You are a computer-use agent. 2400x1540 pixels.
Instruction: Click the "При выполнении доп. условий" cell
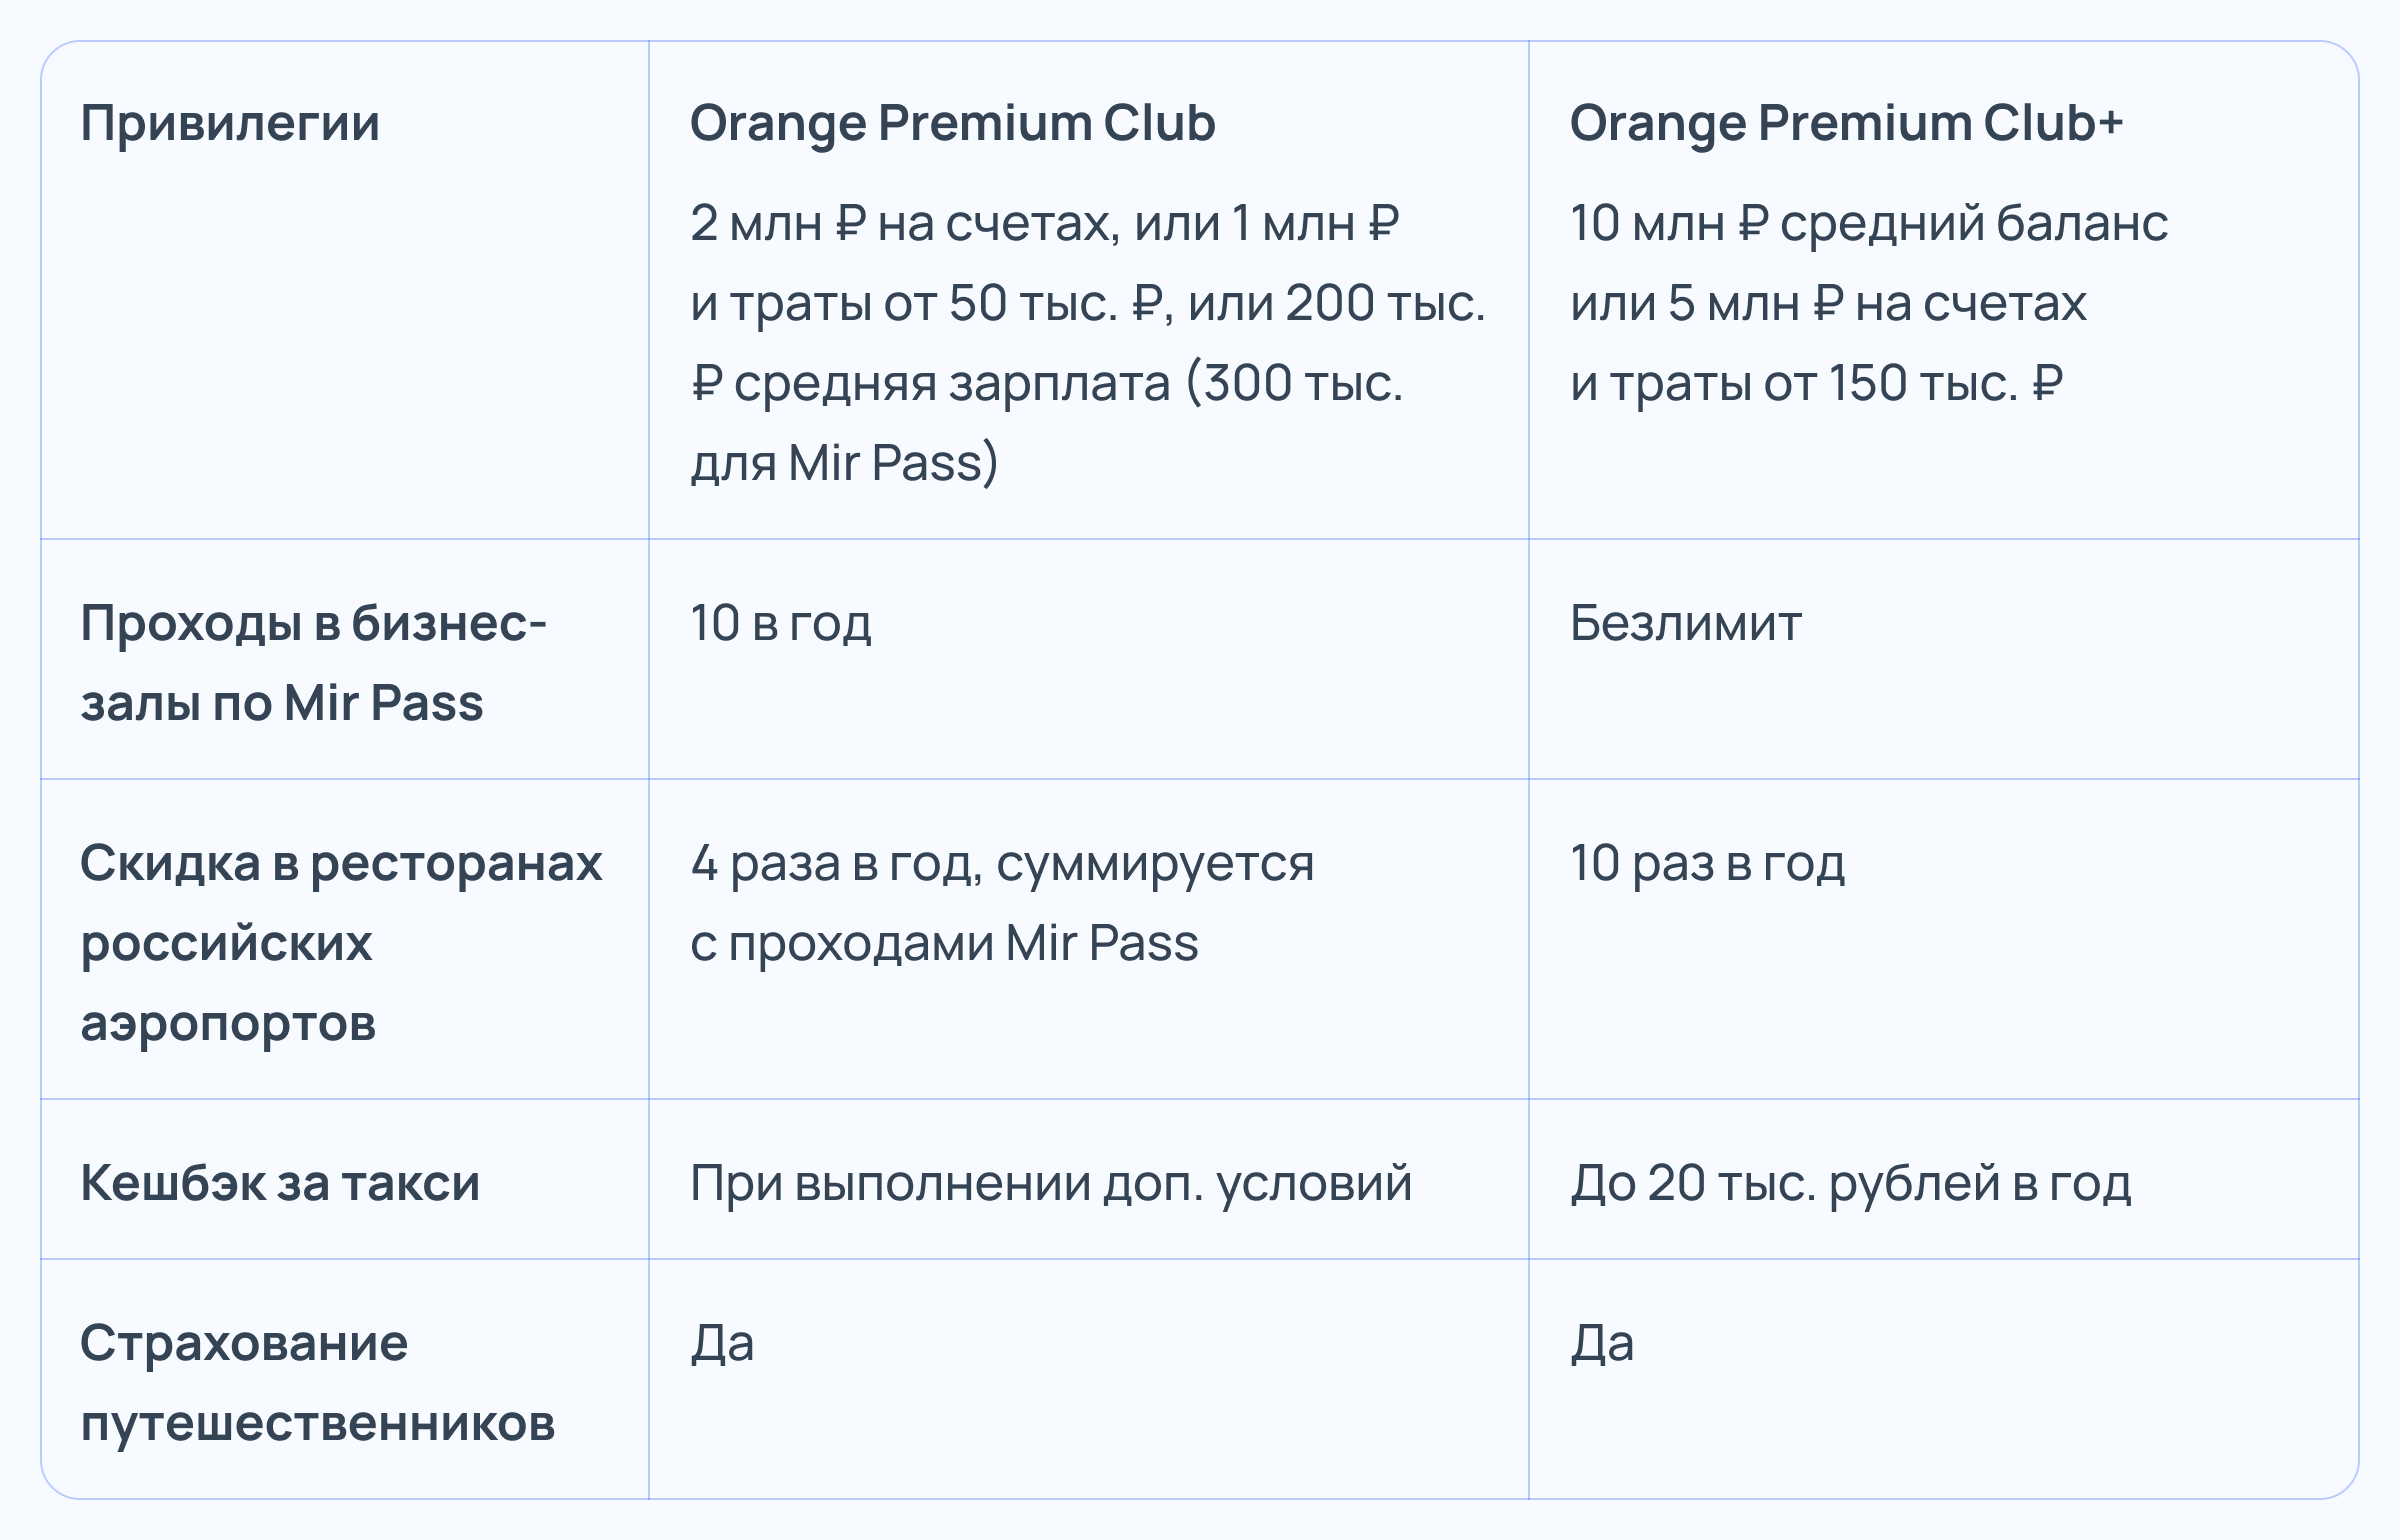(x=1050, y=1183)
